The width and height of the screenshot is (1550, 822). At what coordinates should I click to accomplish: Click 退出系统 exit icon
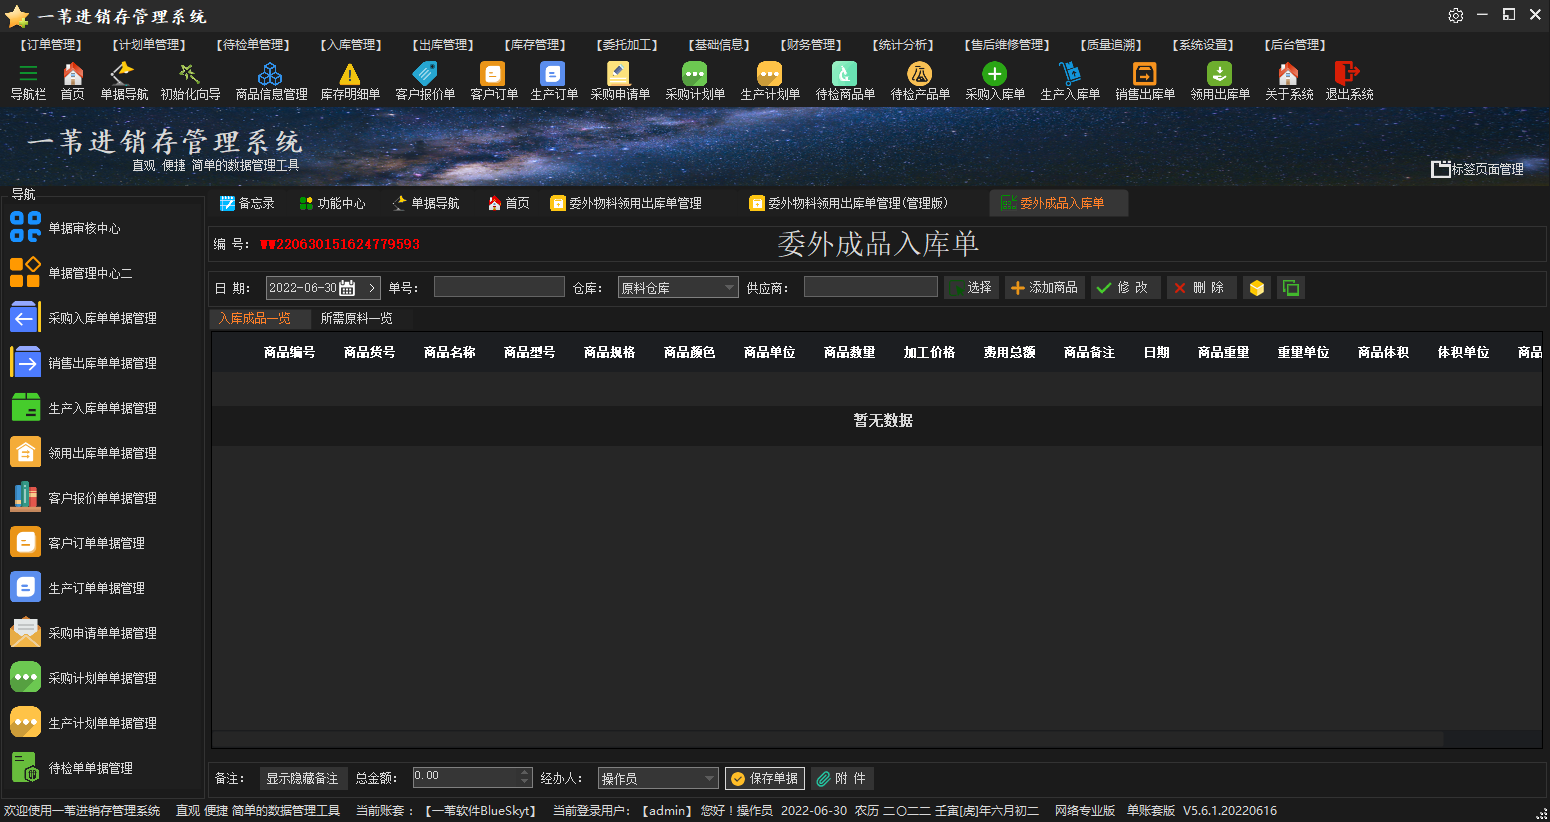1347,73
